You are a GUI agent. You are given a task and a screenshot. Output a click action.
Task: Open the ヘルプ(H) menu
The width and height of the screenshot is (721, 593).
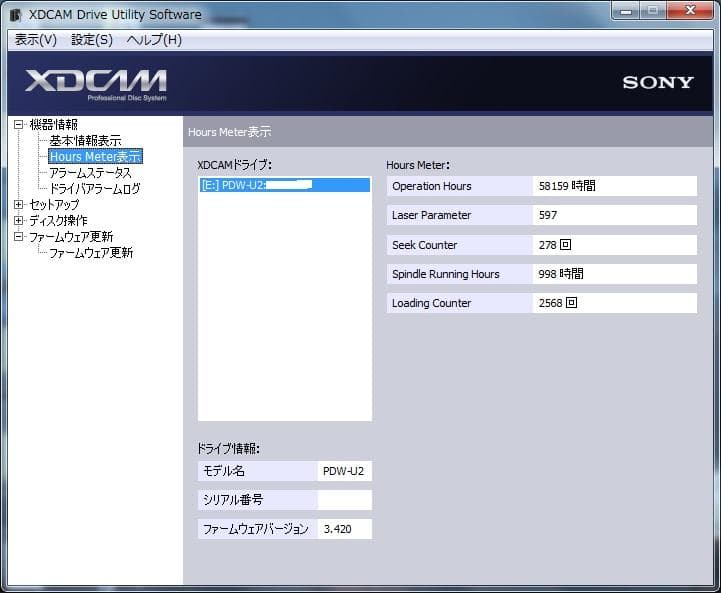[154, 40]
